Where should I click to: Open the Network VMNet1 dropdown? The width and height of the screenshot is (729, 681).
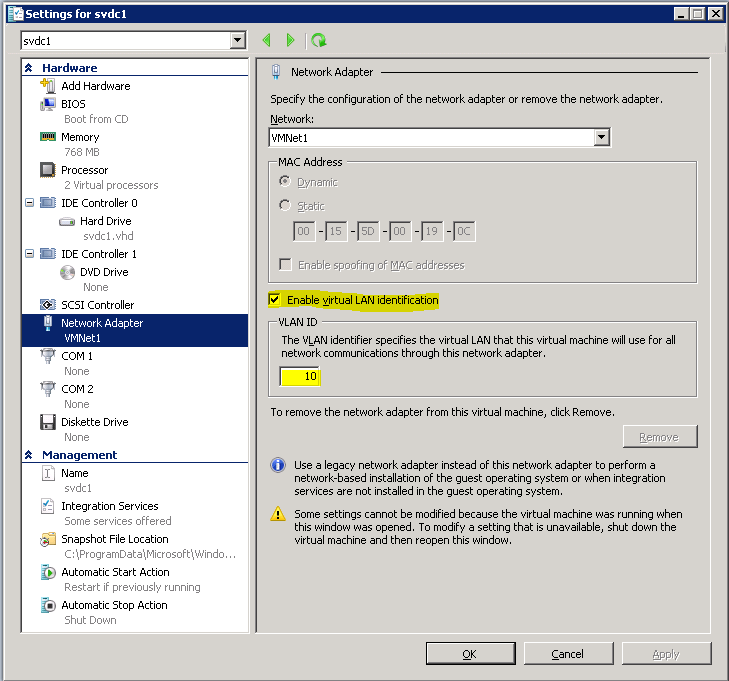pyautogui.click(x=602, y=137)
